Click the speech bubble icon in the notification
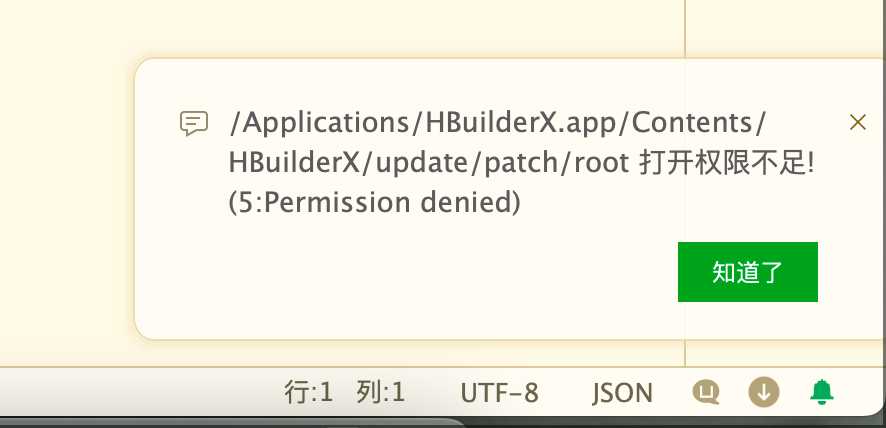886x428 pixels. tap(194, 123)
